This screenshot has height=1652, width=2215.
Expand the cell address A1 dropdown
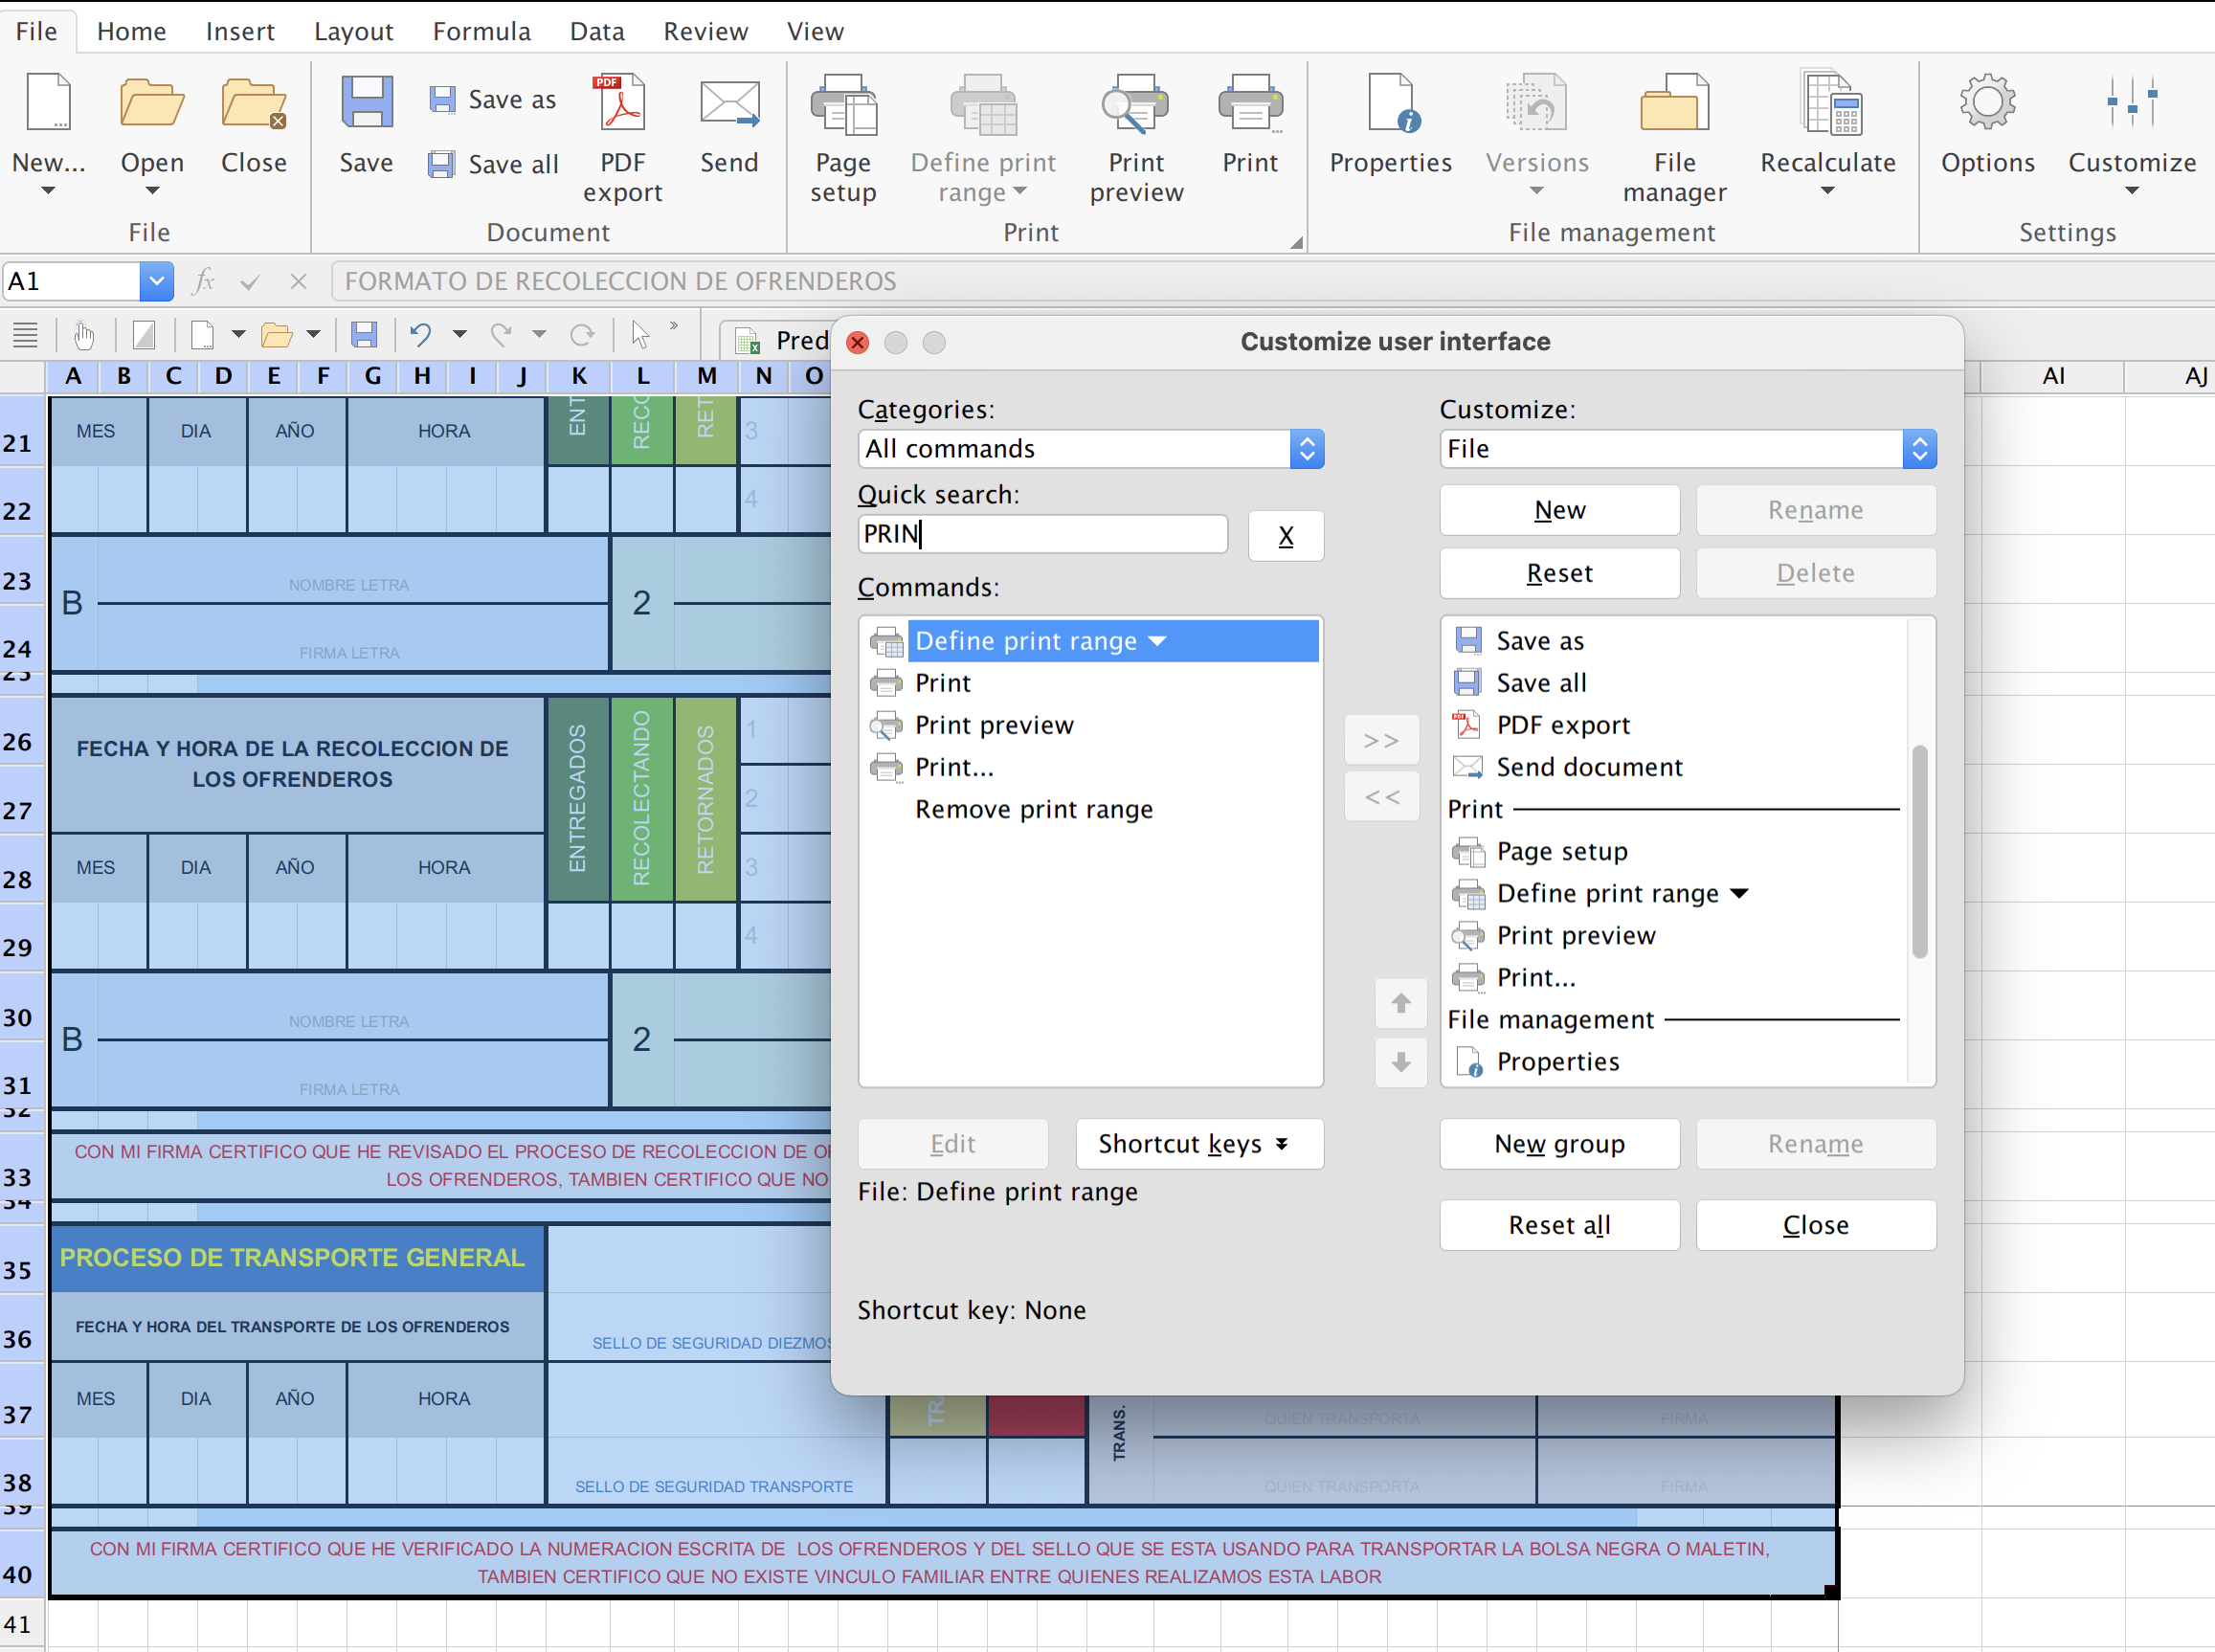(x=156, y=282)
